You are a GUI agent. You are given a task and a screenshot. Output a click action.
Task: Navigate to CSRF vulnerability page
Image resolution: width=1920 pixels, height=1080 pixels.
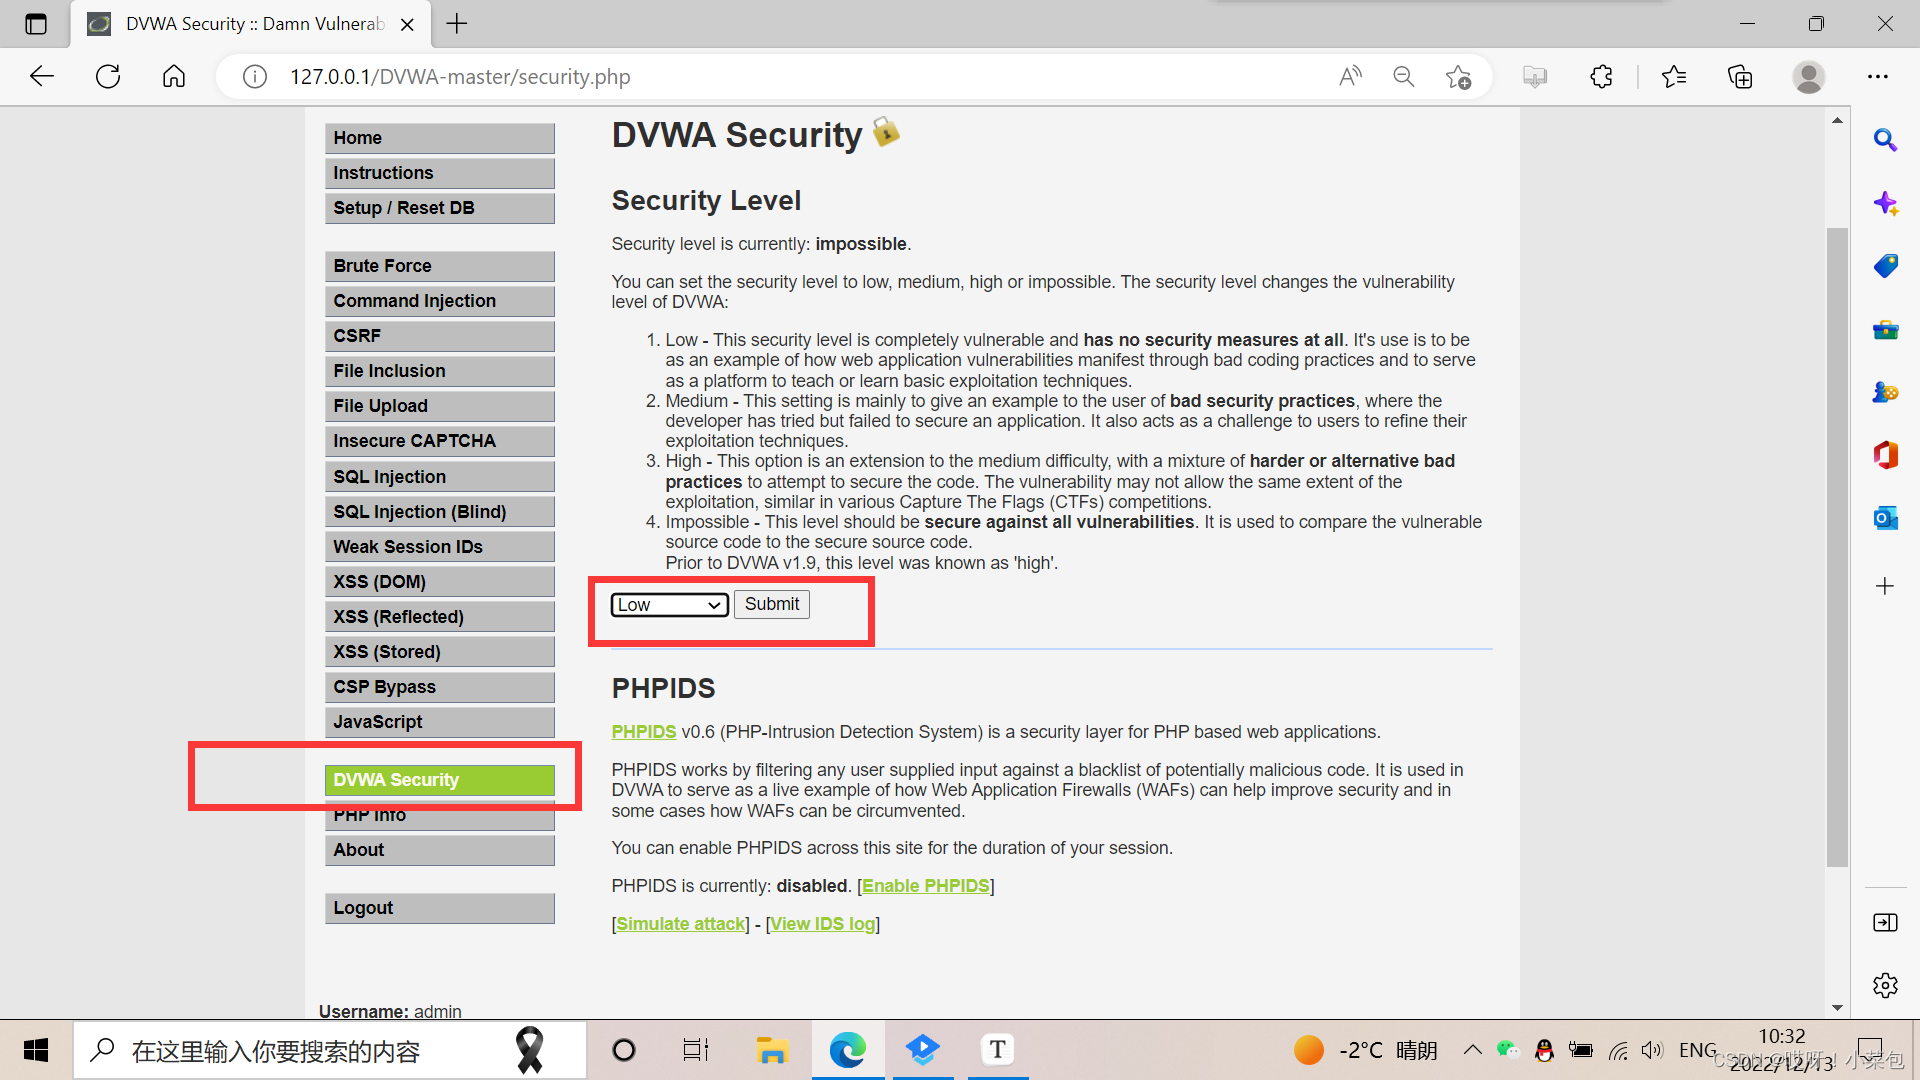[356, 335]
